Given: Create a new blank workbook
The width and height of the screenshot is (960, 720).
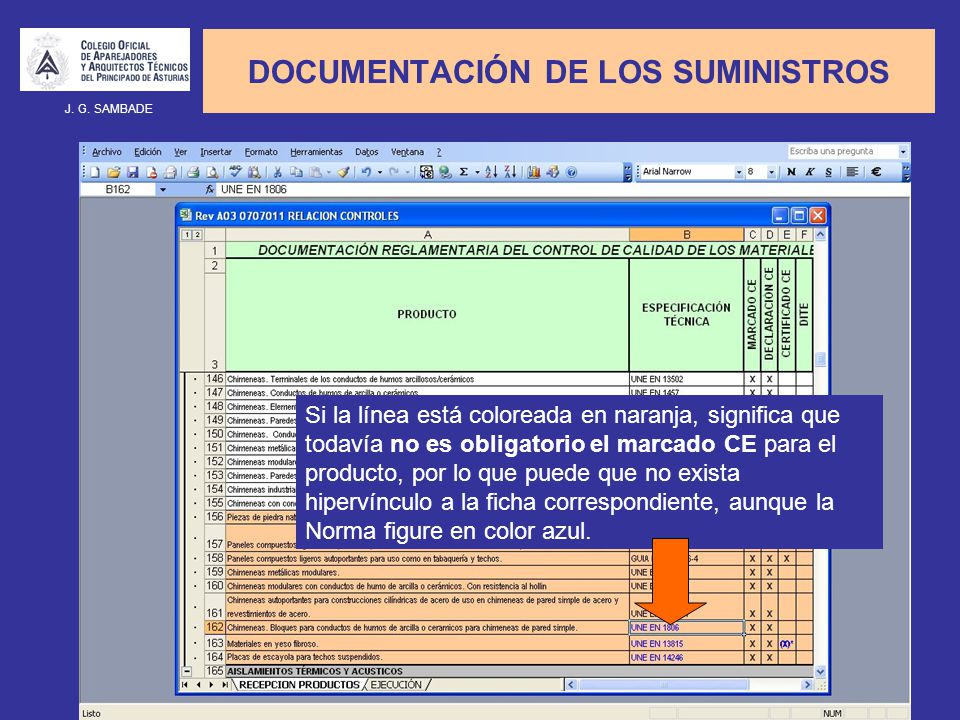Looking at the screenshot, I should 95,172.
